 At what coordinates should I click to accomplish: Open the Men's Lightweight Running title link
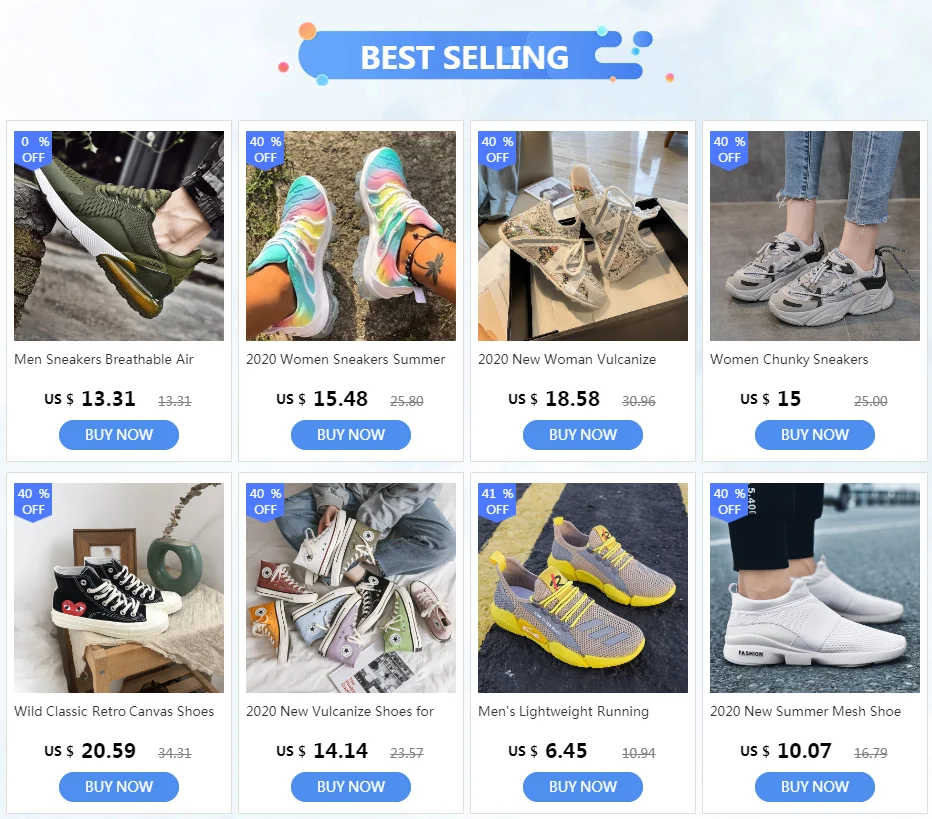[563, 711]
